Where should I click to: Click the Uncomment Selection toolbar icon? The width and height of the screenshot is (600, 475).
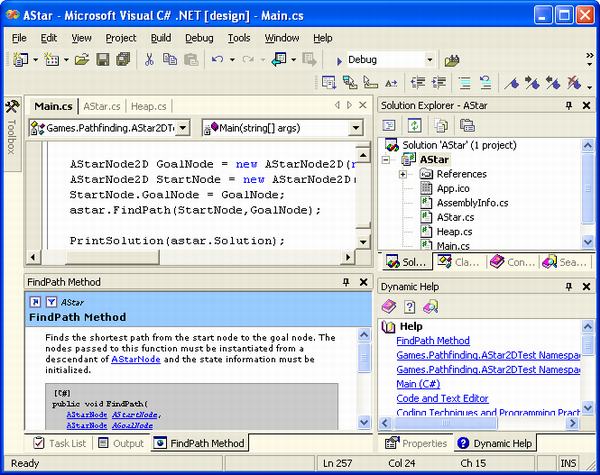(x=485, y=83)
